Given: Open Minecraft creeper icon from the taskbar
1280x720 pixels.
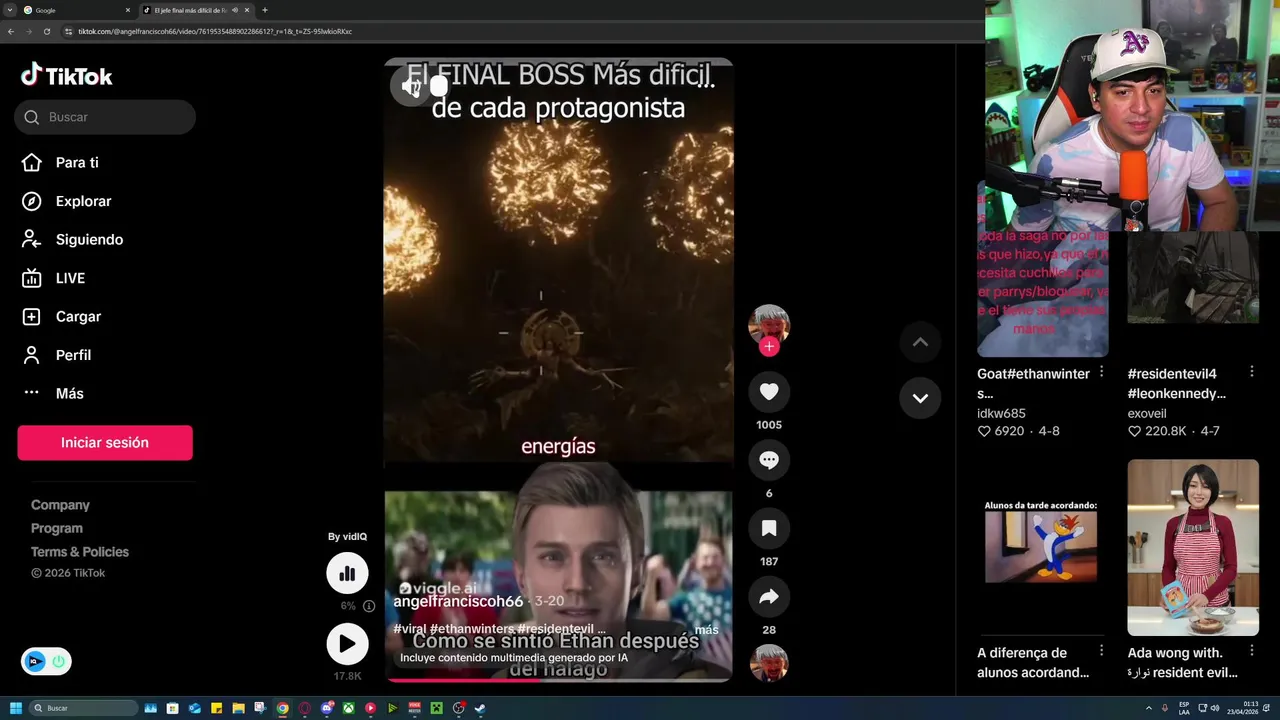Looking at the screenshot, I should tap(436, 708).
